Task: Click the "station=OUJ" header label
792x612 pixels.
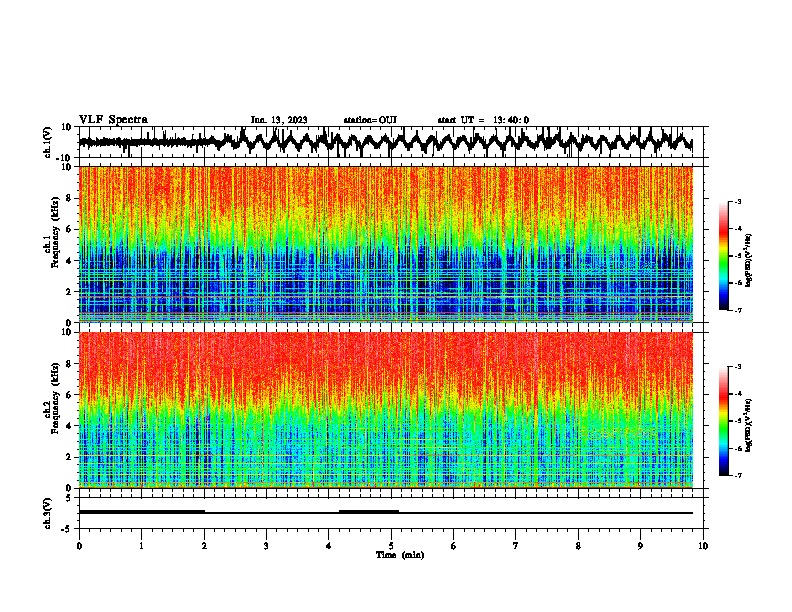Action: (370, 120)
